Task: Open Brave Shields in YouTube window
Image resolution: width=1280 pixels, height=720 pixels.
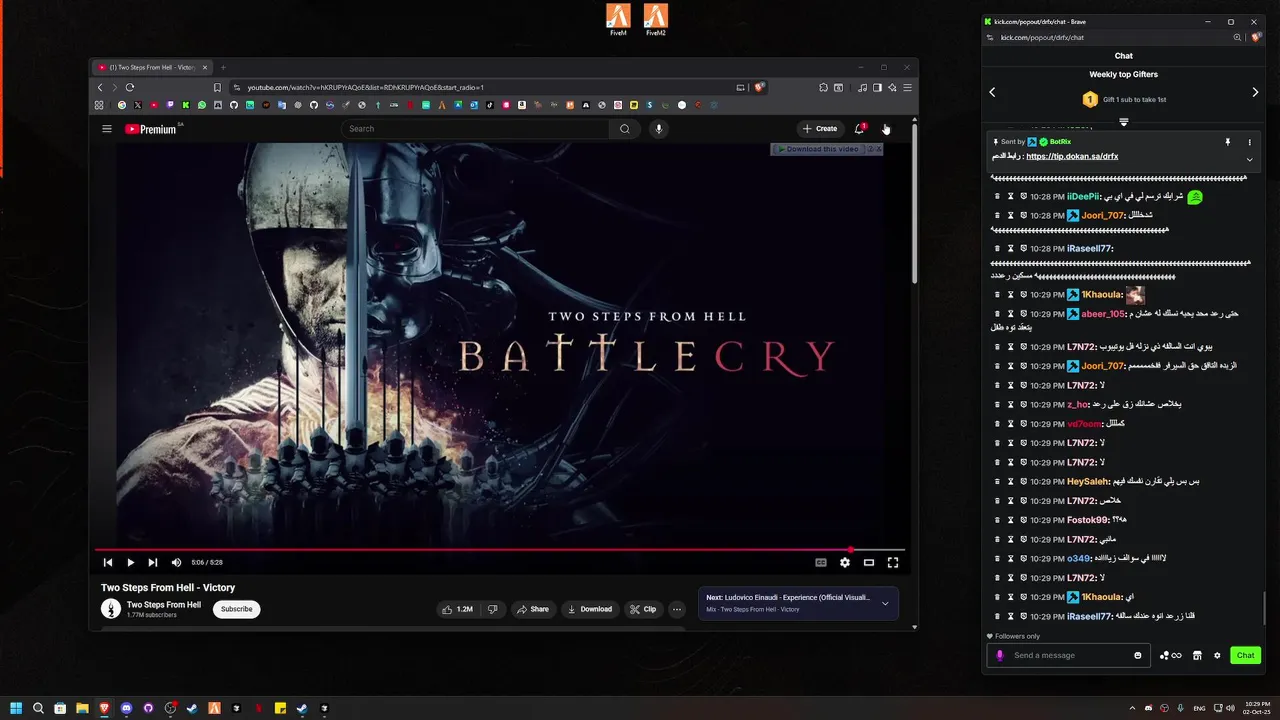Action: tap(760, 88)
